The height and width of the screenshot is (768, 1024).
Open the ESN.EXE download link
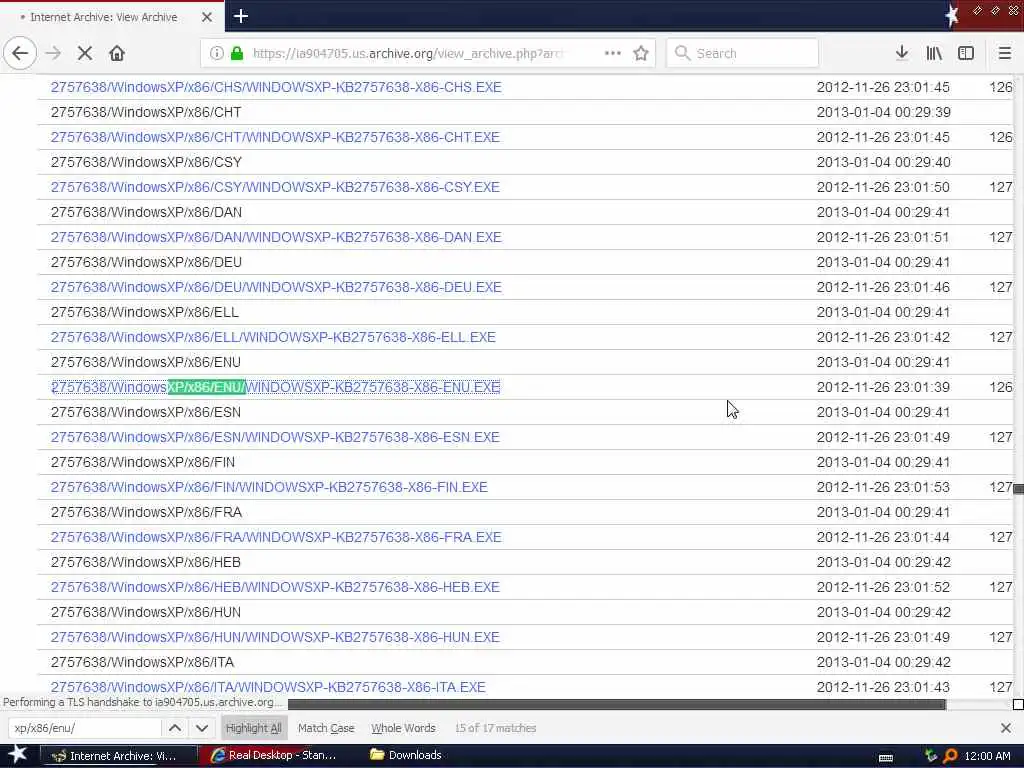275,437
